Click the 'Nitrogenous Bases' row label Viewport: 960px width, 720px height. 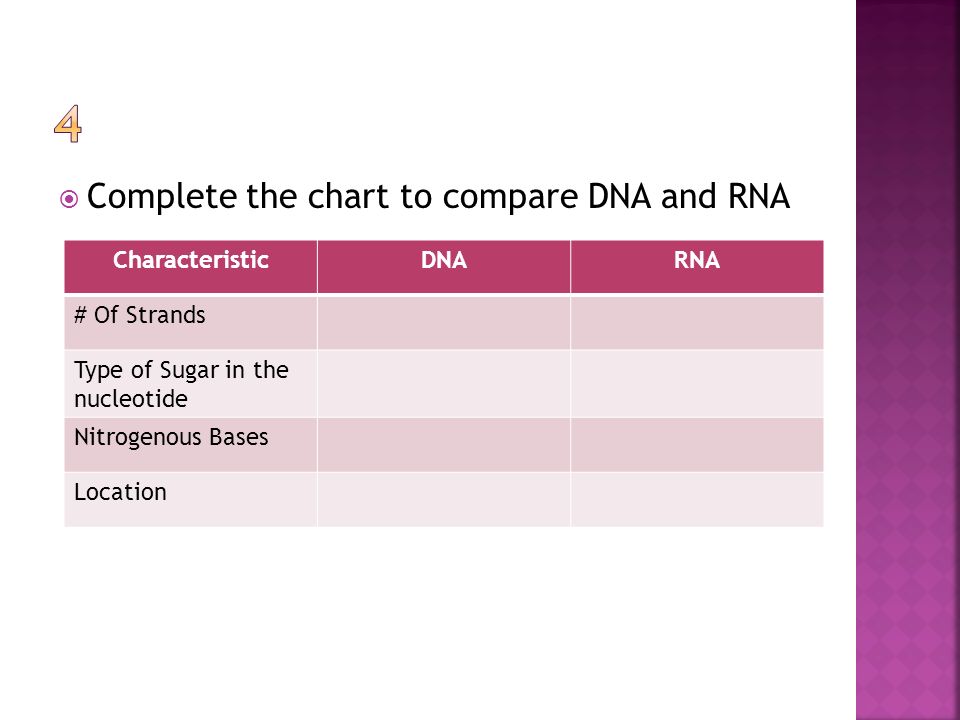pos(171,437)
